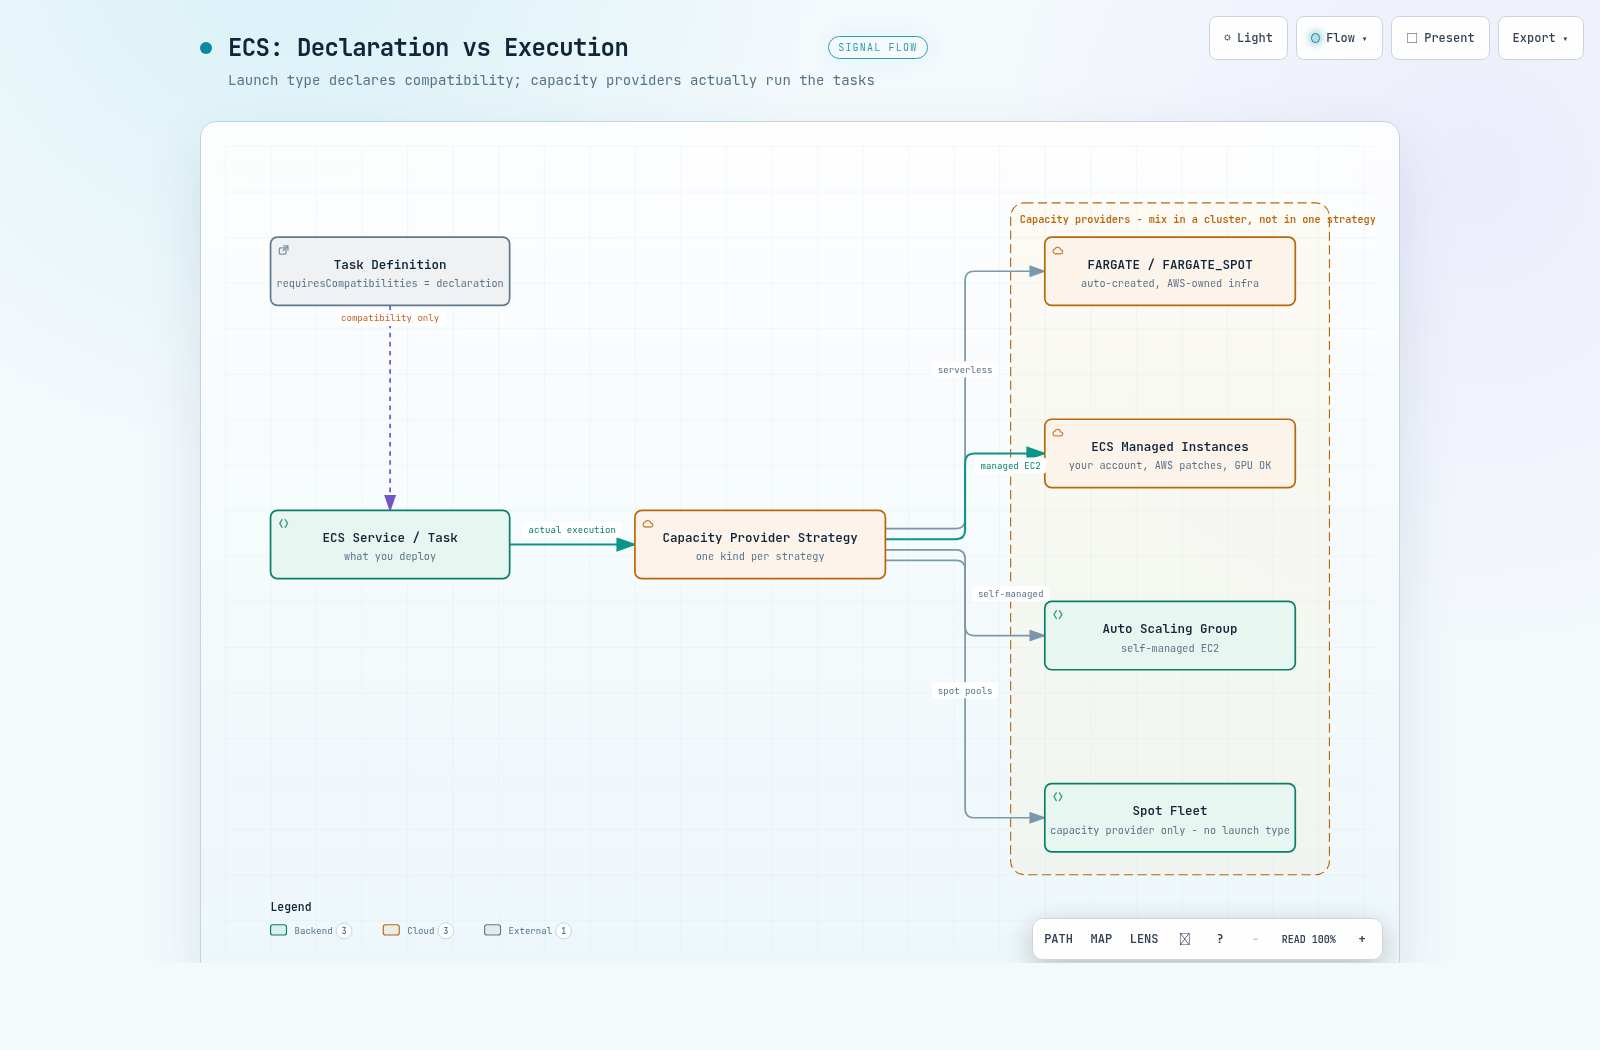Click the 'actual execution' edge label

pos(572,530)
